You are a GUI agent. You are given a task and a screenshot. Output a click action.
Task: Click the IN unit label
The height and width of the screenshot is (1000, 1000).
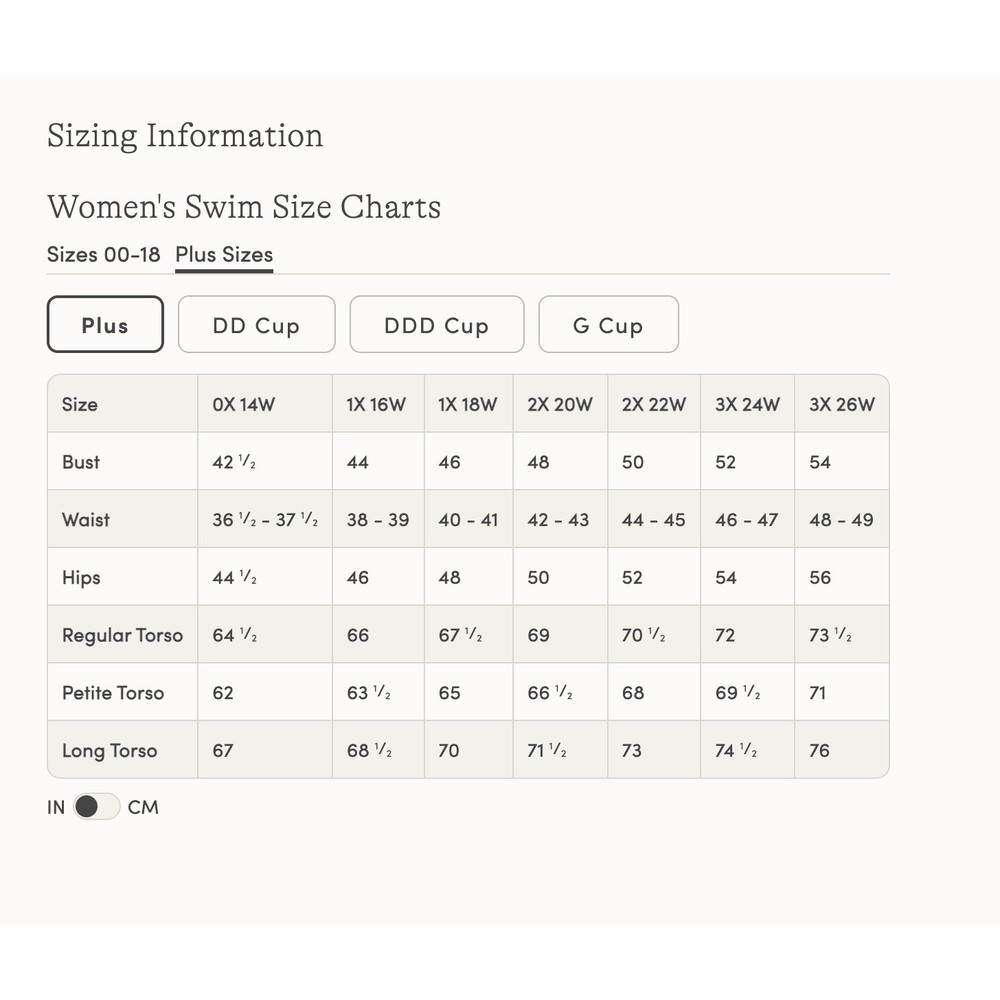(56, 807)
